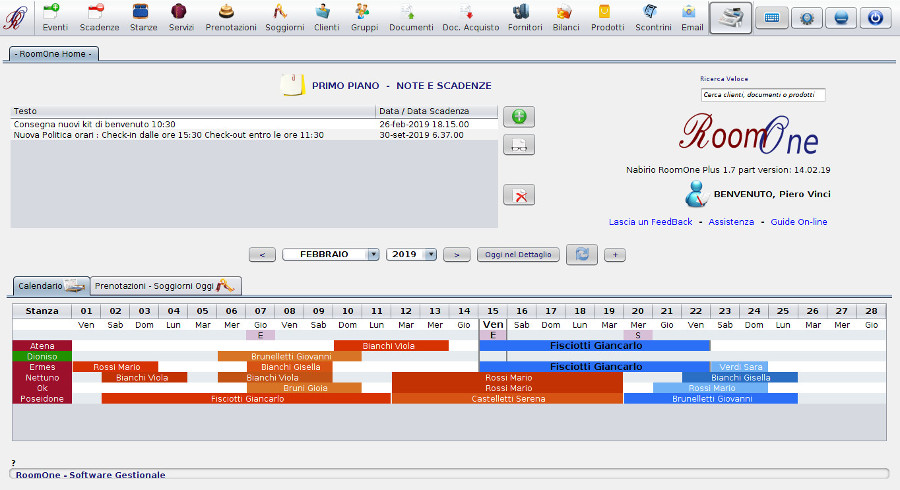Open Brunelletti Giovanni booking in Poseidone row
Viewport: 900px width, 490px height.
[x=711, y=399]
